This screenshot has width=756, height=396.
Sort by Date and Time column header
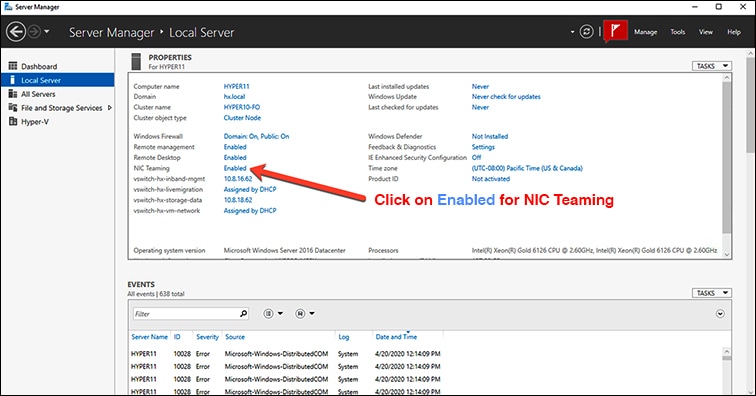[x=396, y=337]
